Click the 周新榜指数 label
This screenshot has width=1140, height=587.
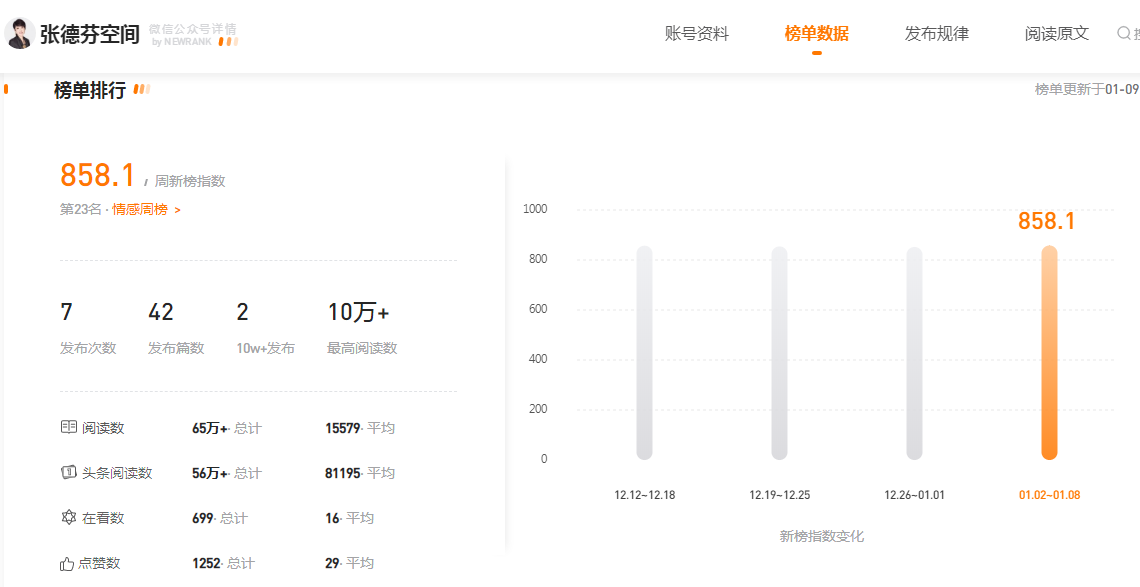coord(190,181)
